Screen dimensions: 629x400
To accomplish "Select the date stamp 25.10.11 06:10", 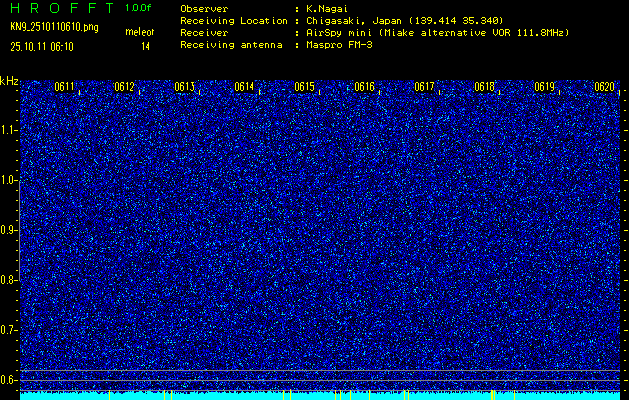I will (41, 46).
